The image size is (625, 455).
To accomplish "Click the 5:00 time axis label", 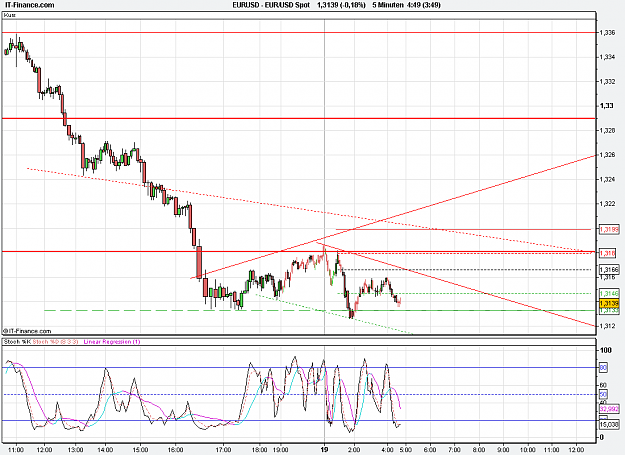I will [406, 450].
